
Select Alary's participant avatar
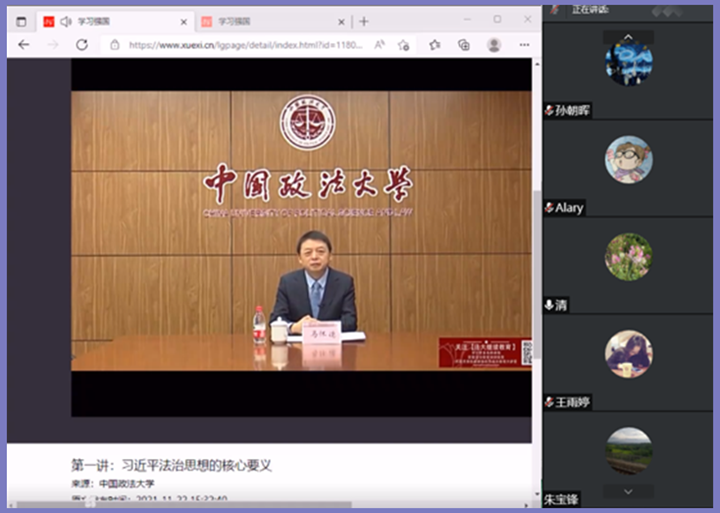pyautogui.click(x=628, y=160)
